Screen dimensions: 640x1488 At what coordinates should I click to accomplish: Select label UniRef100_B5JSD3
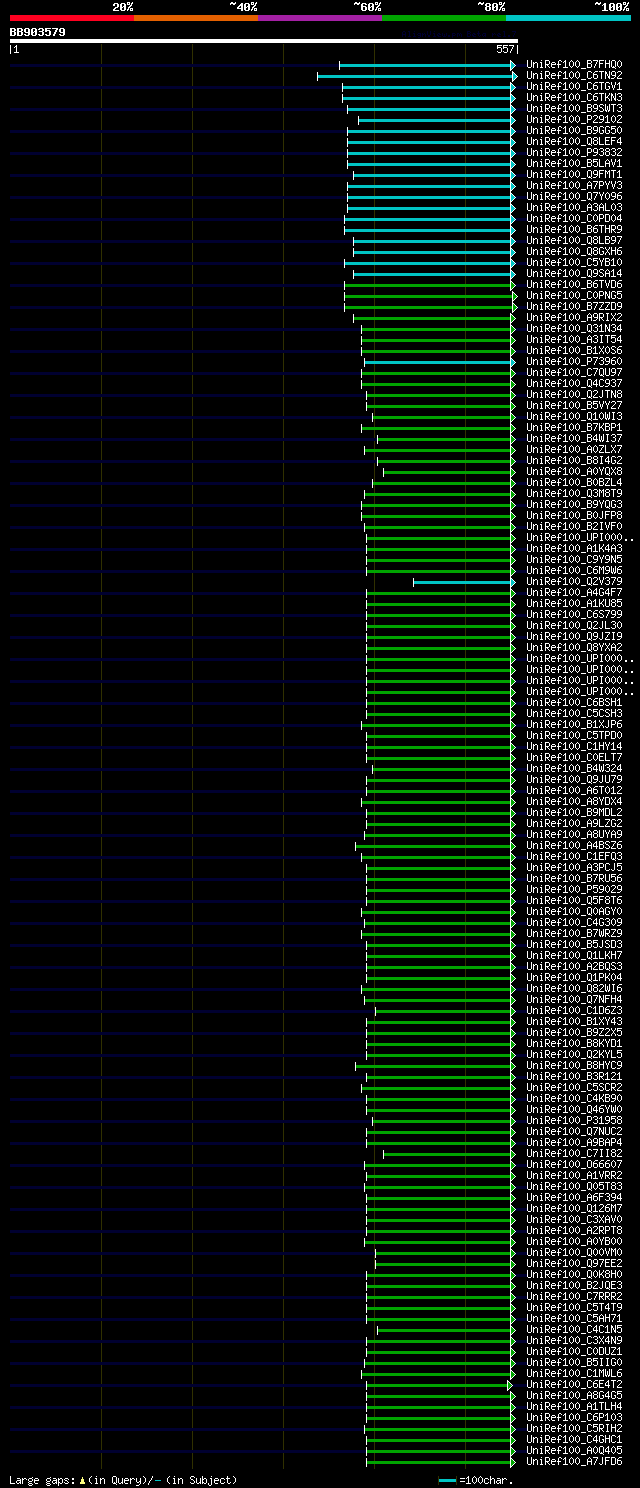click(574, 944)
